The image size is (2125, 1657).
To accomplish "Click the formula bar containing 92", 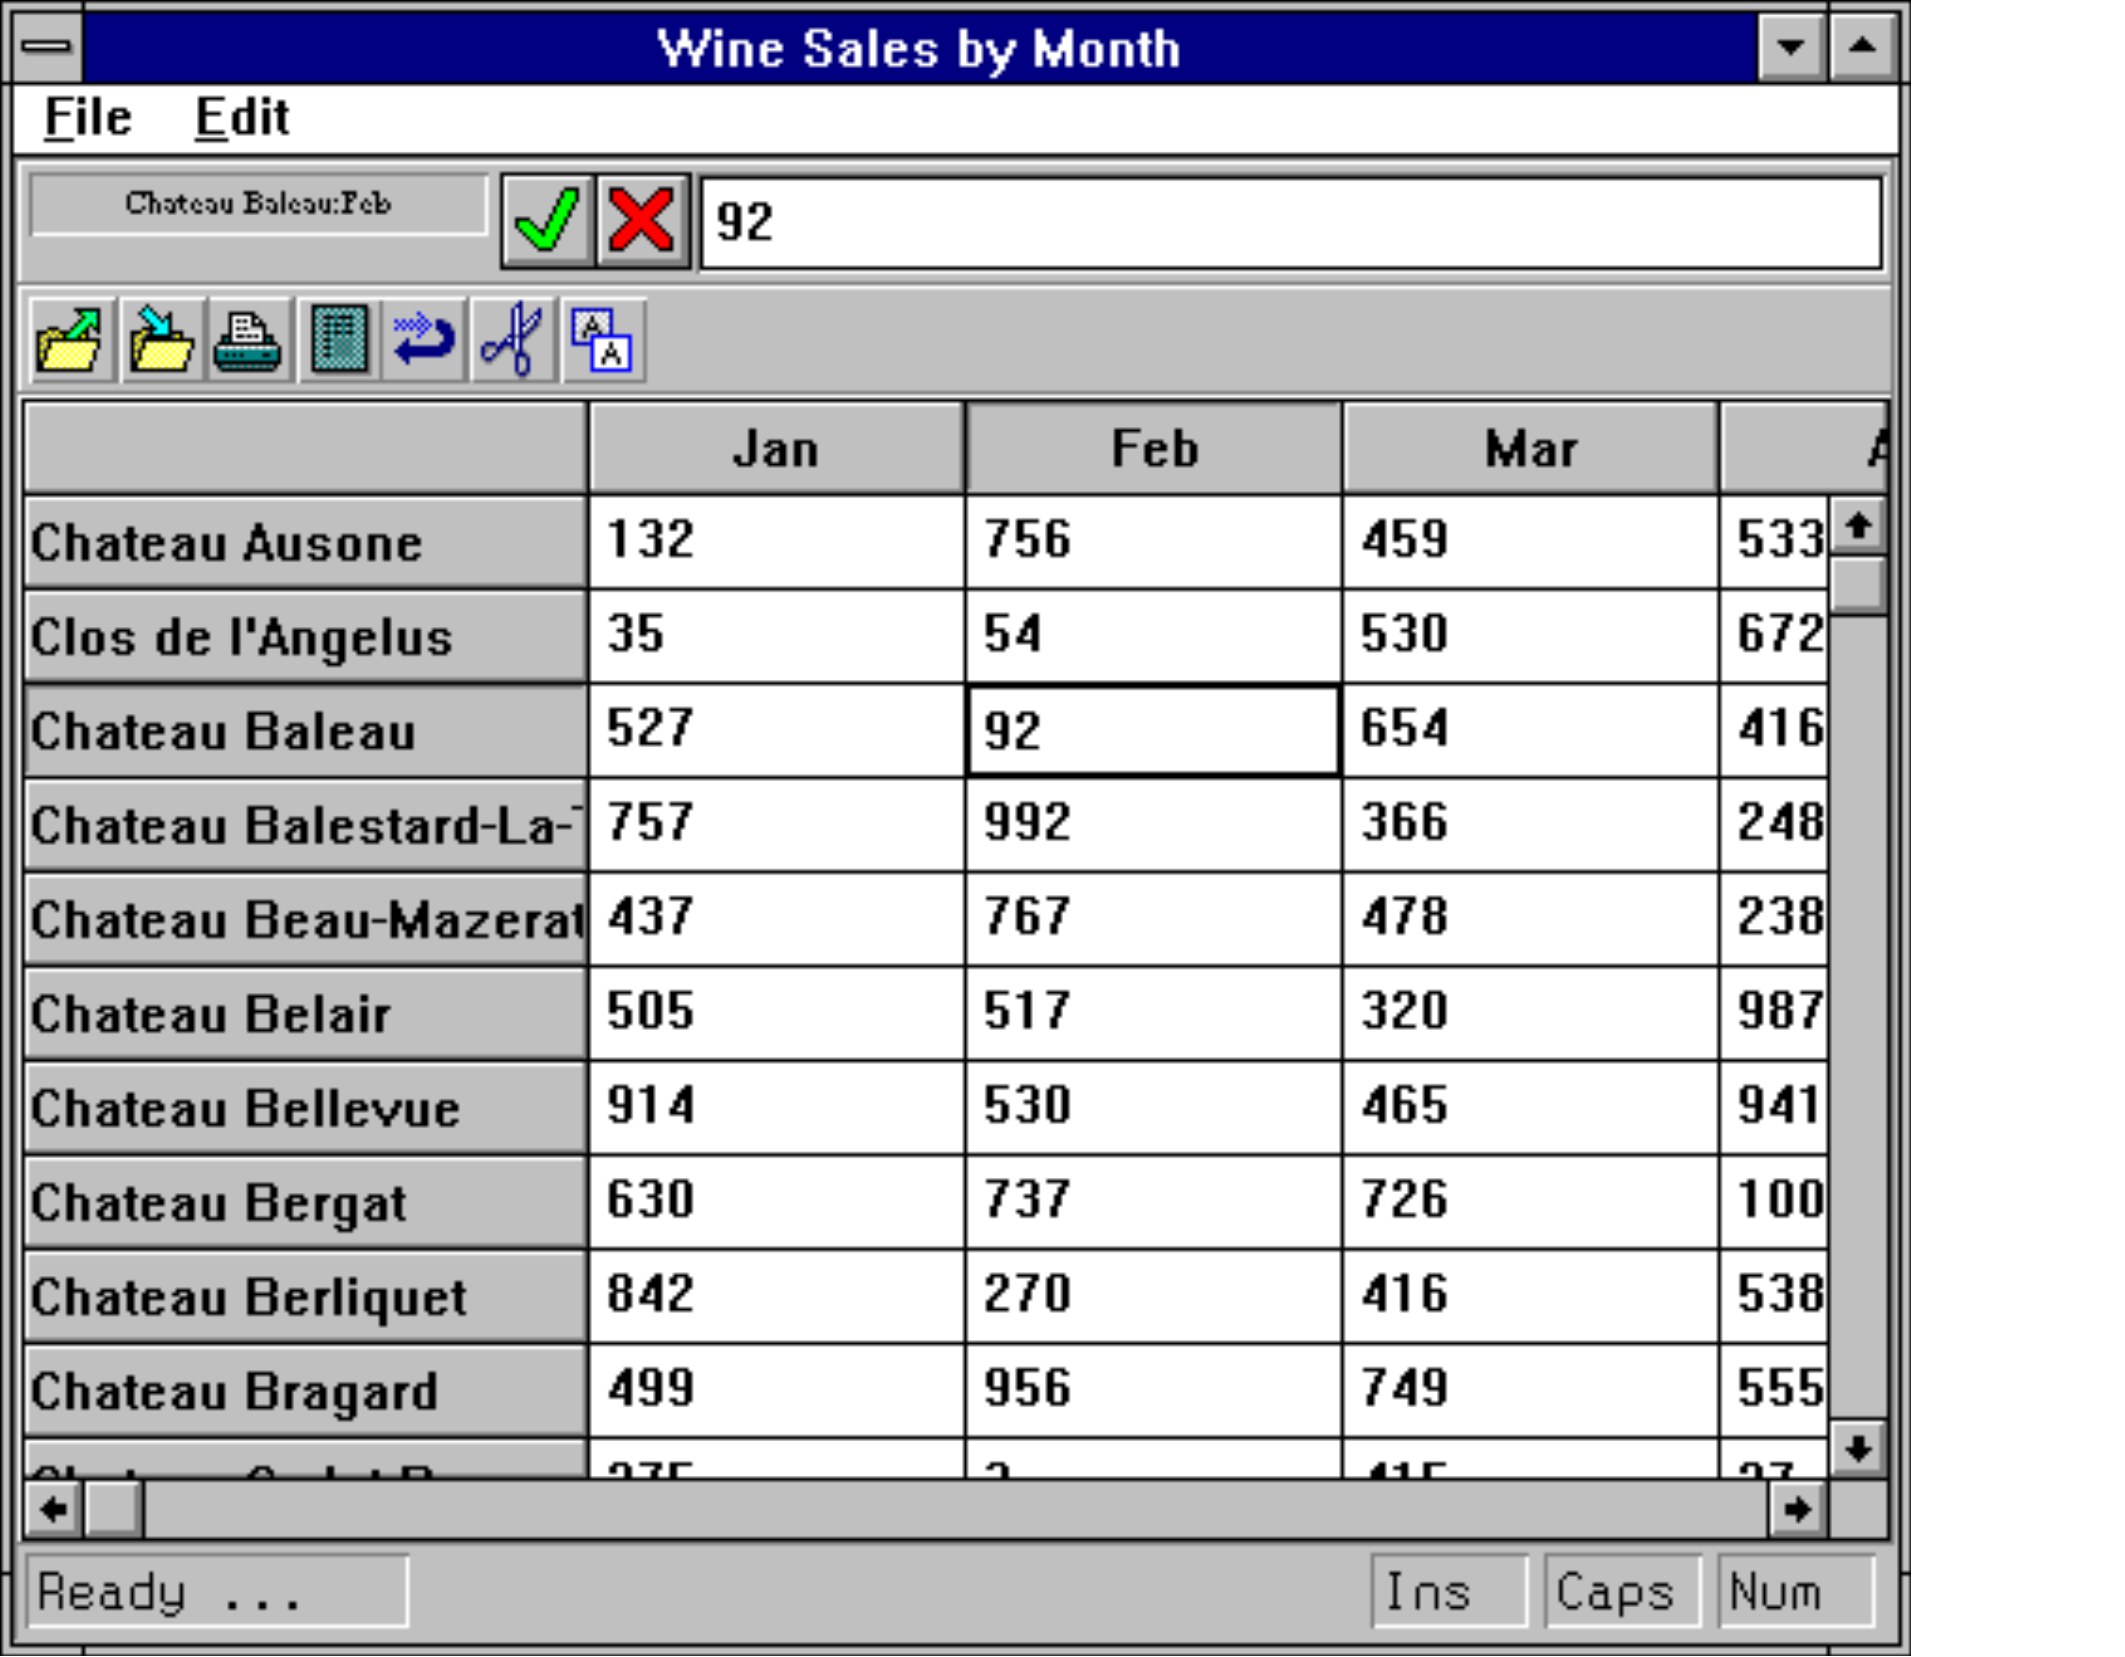I will coord(1290,222).
